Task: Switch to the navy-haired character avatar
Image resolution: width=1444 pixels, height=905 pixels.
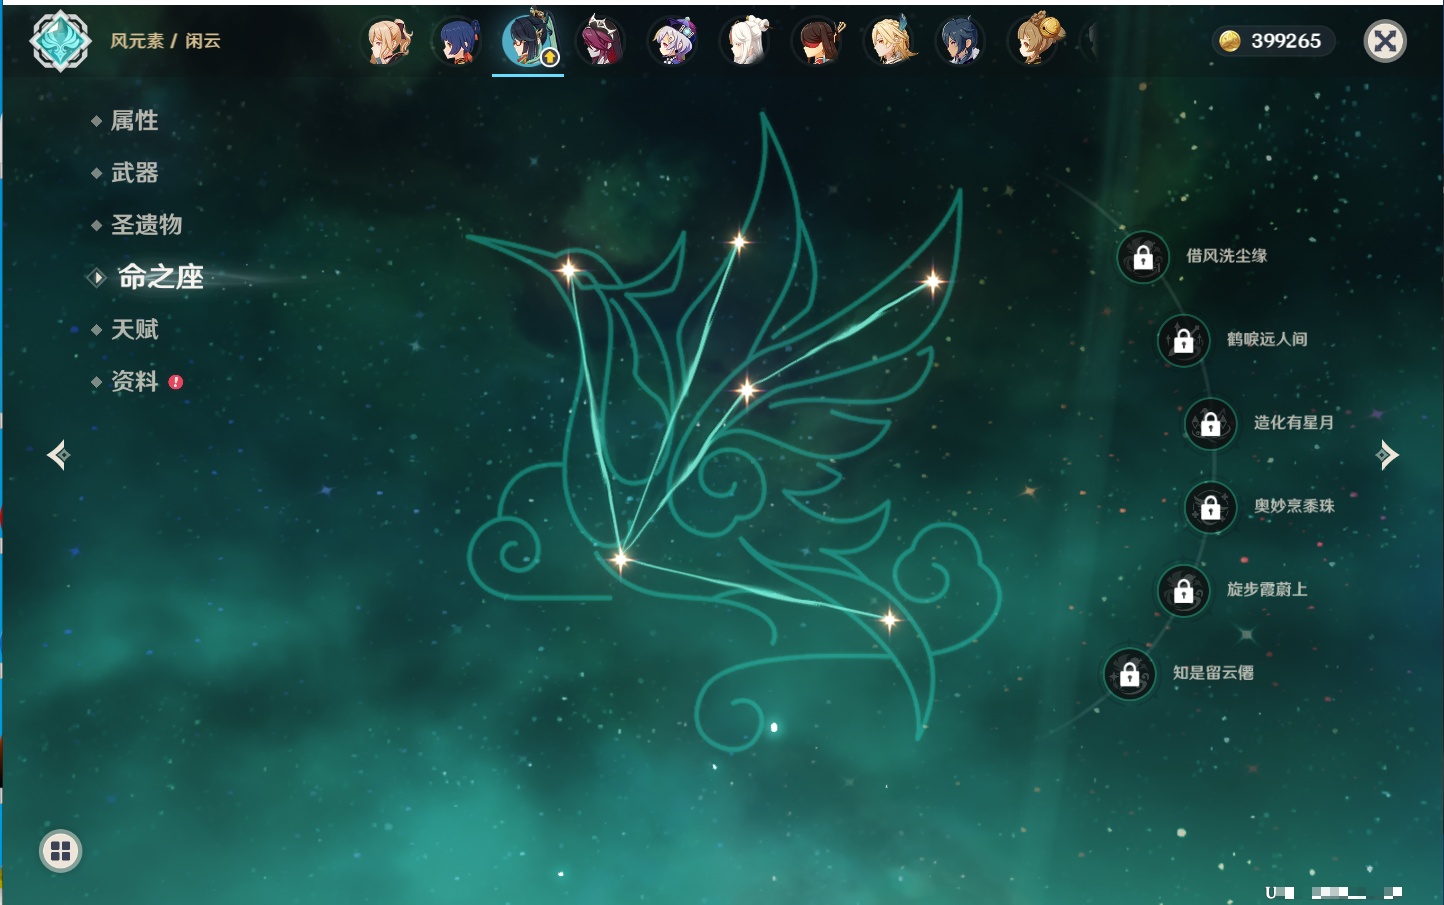Action: click(960, 41)
